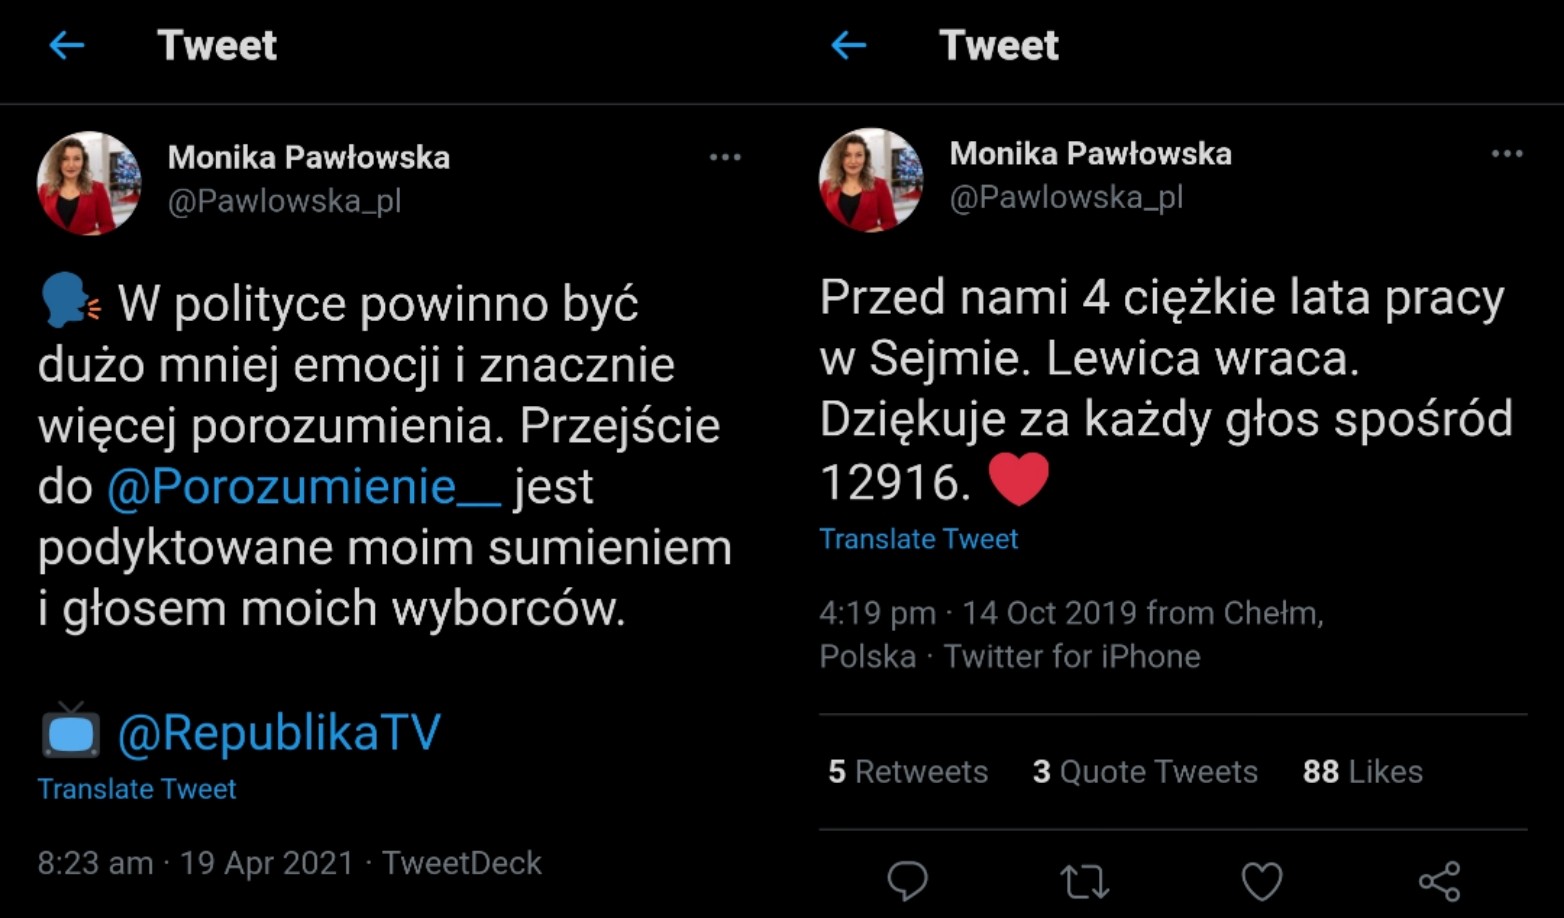The height and width of the screenshot is (918, 1564).
Task: Like the Lewica wraca tweet
Action: coord(1261,881)
